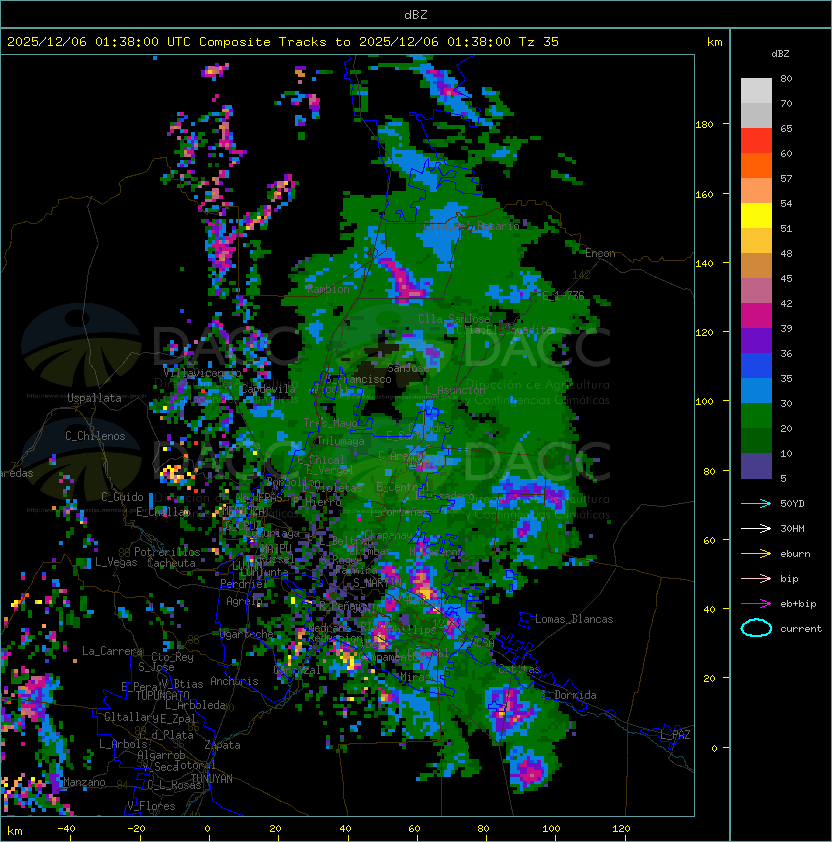Click the C_Chilenos place label
Image resolution: width=832 pixels, height=842 pixels.
pyautogui.click(x=95, y=436)
